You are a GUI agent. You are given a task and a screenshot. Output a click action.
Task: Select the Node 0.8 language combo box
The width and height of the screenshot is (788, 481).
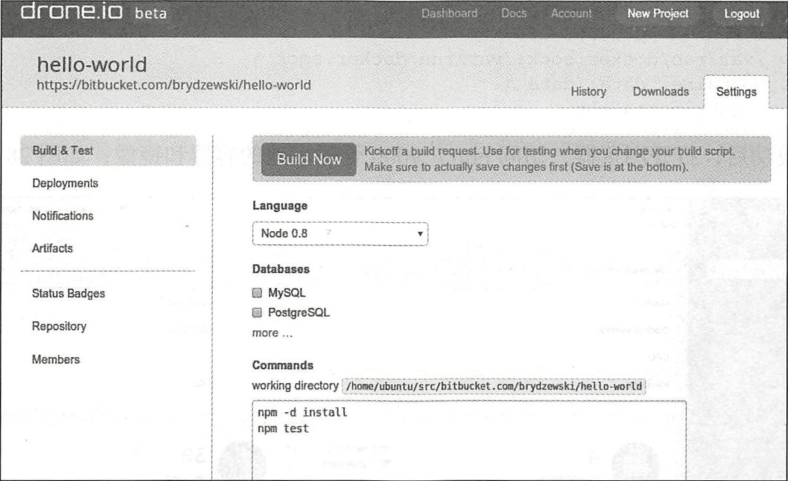click(340, 234)
